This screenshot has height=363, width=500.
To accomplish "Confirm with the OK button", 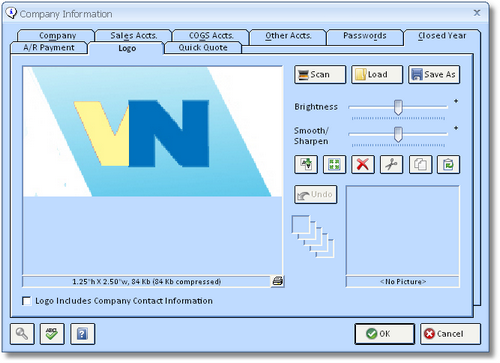I will [385, 334].
